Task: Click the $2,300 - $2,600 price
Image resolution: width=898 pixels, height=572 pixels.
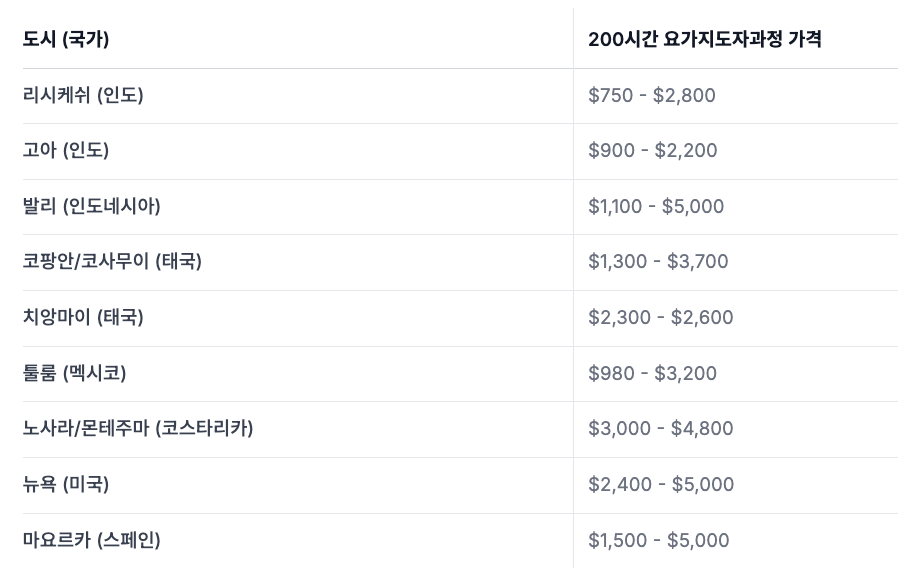Action: point(661,318)
